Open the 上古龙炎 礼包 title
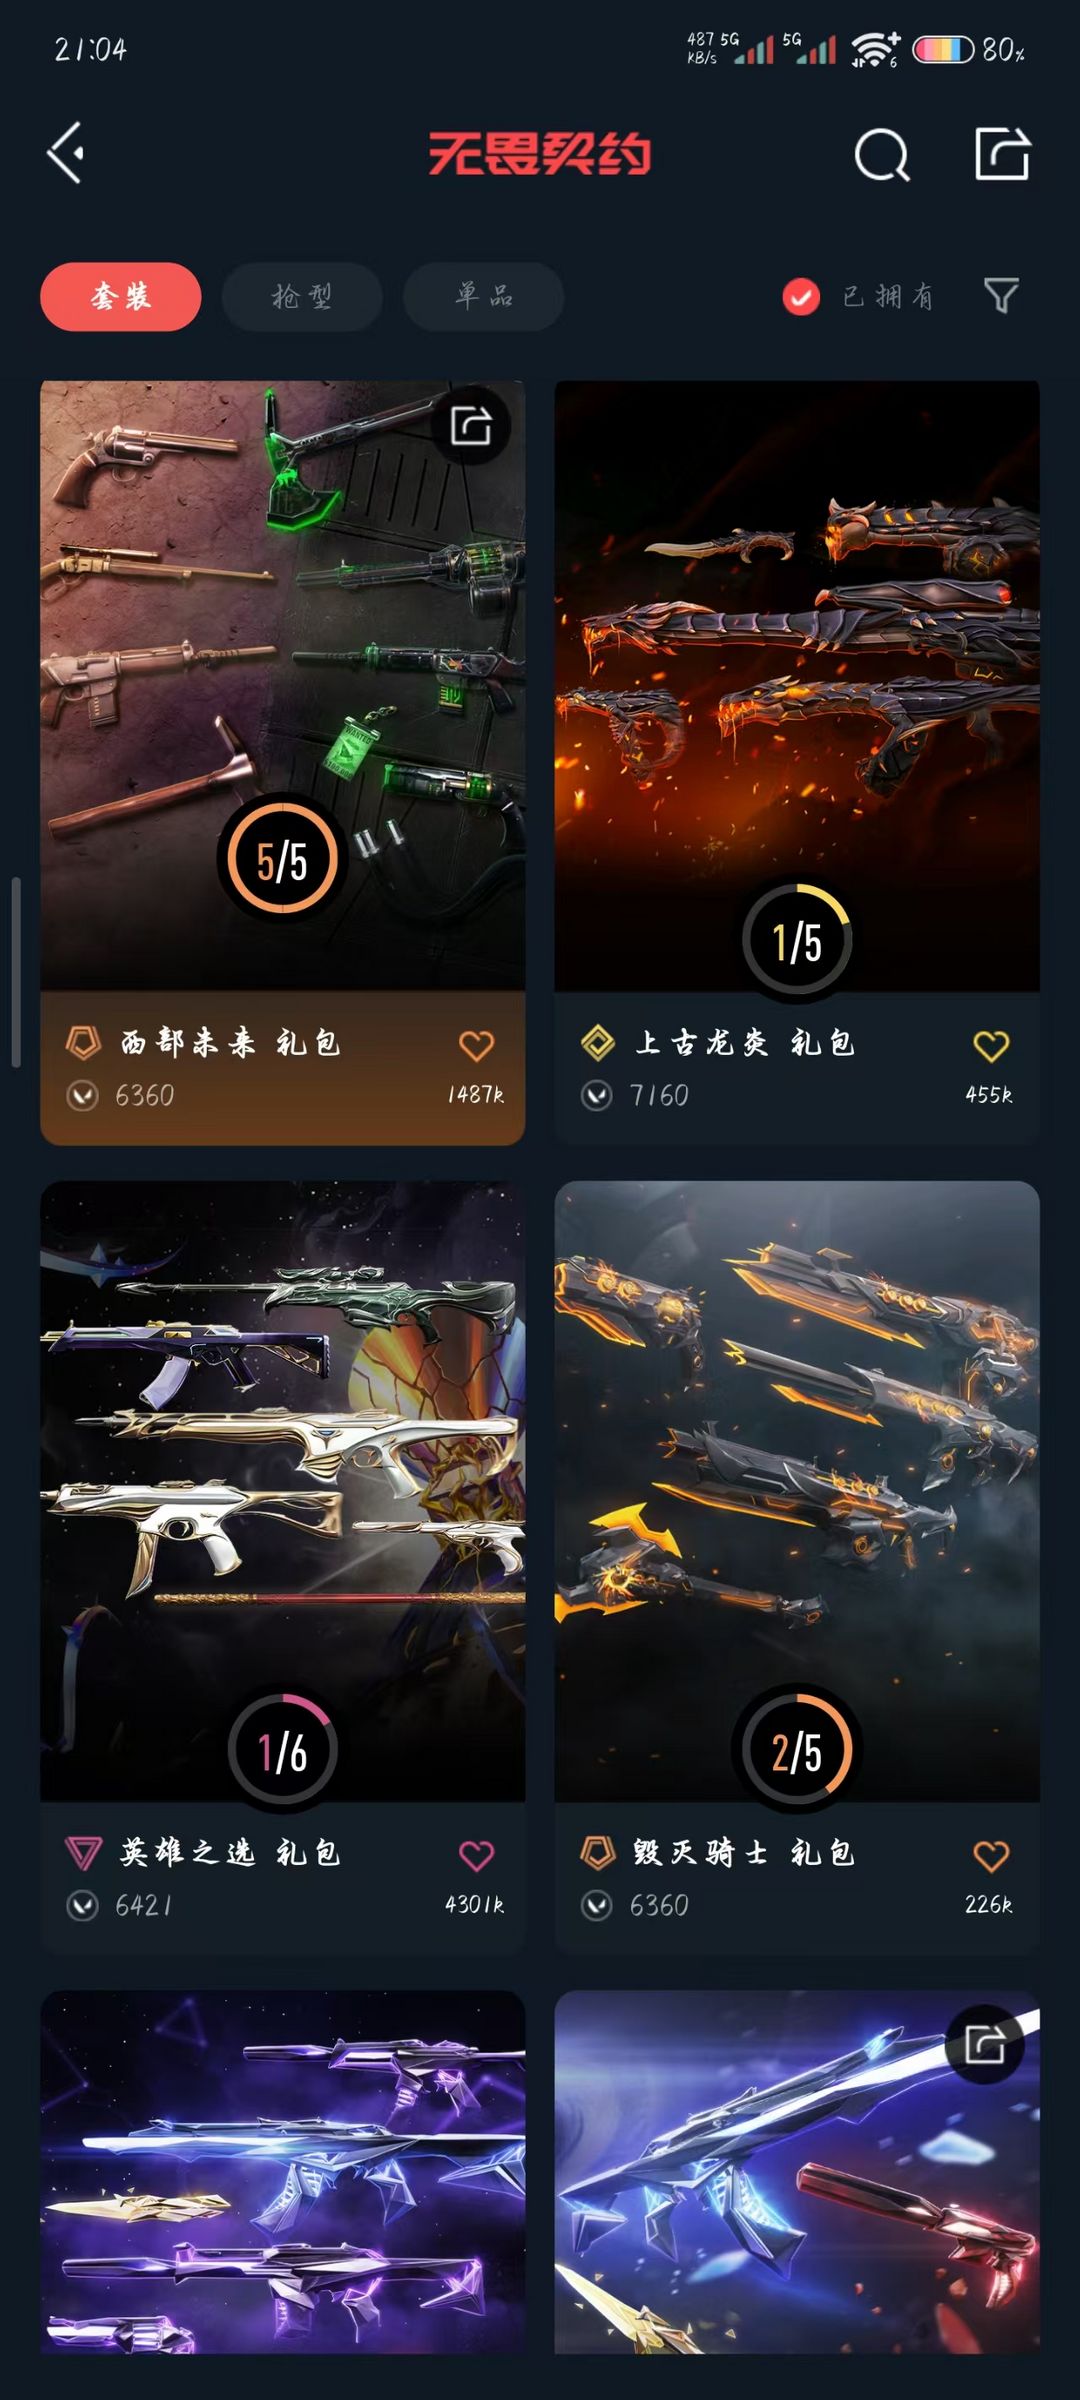The height and width of the screenshot is (2400, 1080). point(744,1043)
